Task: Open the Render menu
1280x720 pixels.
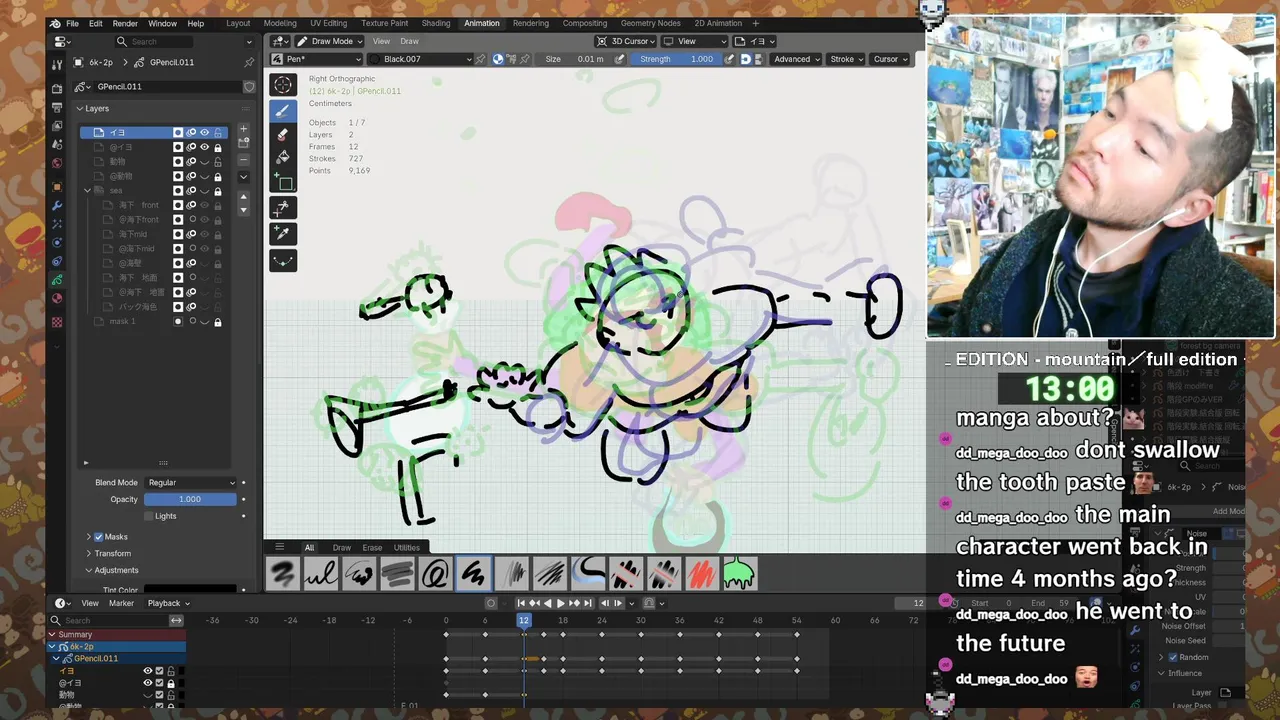Action: pyautogui.click(x=125, y=23)
